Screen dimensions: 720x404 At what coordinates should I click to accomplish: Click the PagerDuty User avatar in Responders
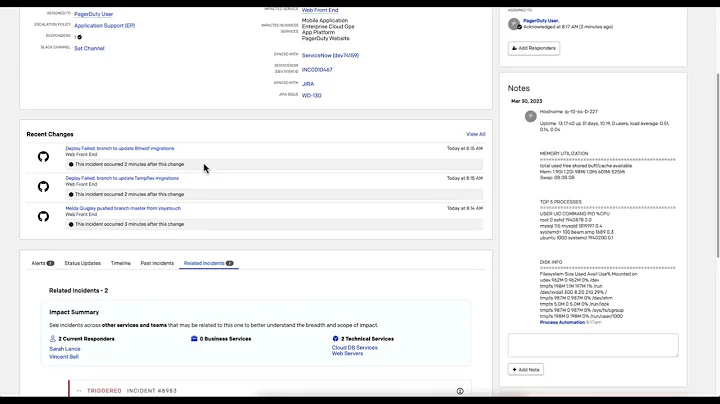[x=514, y=24]
